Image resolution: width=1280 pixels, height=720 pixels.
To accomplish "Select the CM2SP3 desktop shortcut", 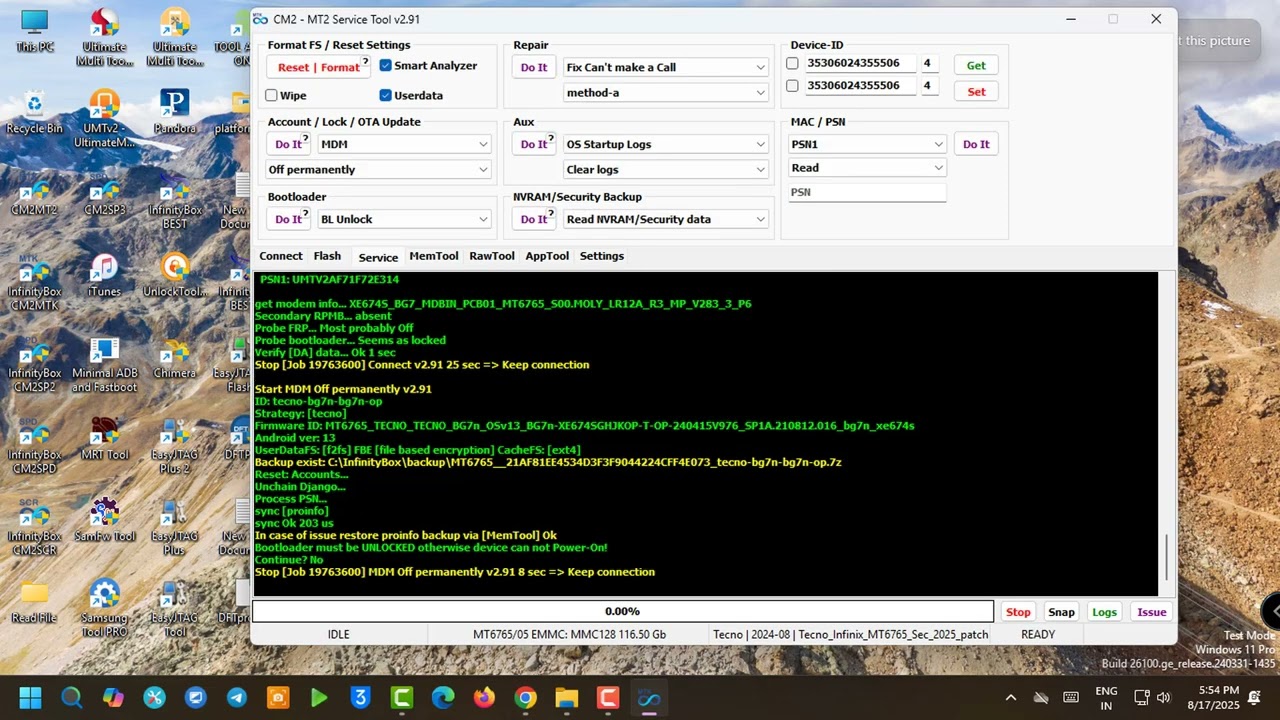I will [x=104, y=194].
